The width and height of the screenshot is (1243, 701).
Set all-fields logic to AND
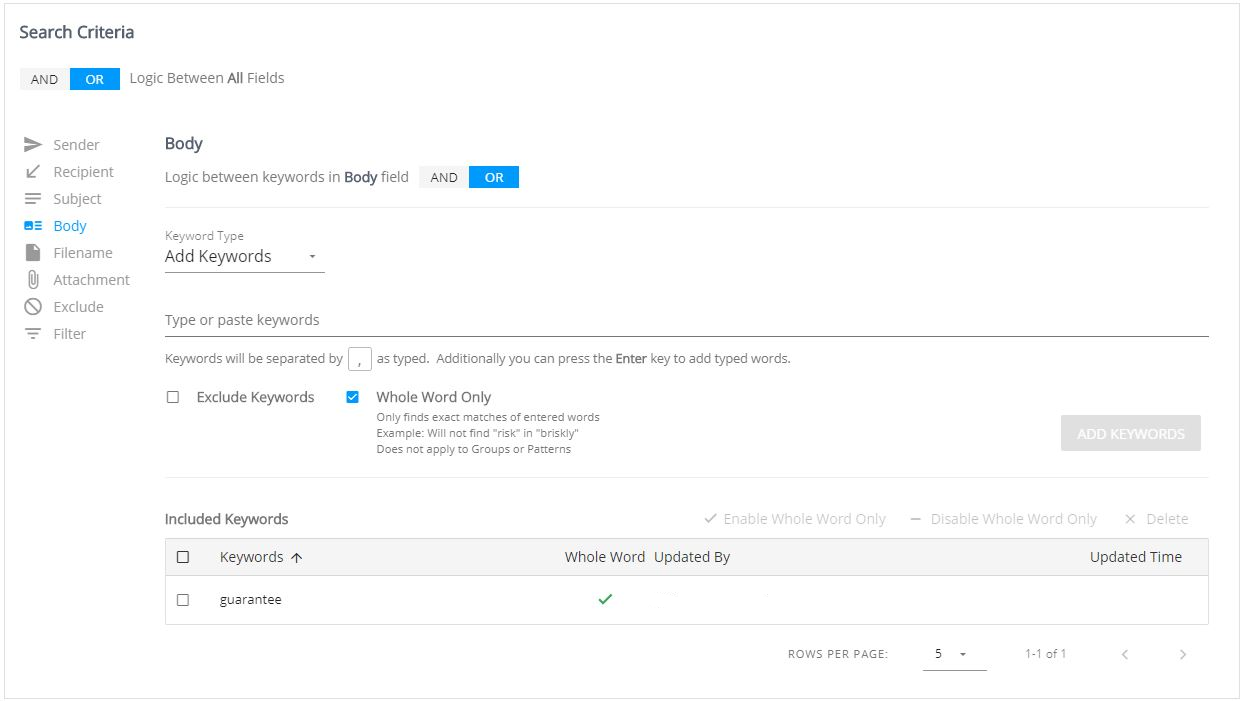point(45,79)
